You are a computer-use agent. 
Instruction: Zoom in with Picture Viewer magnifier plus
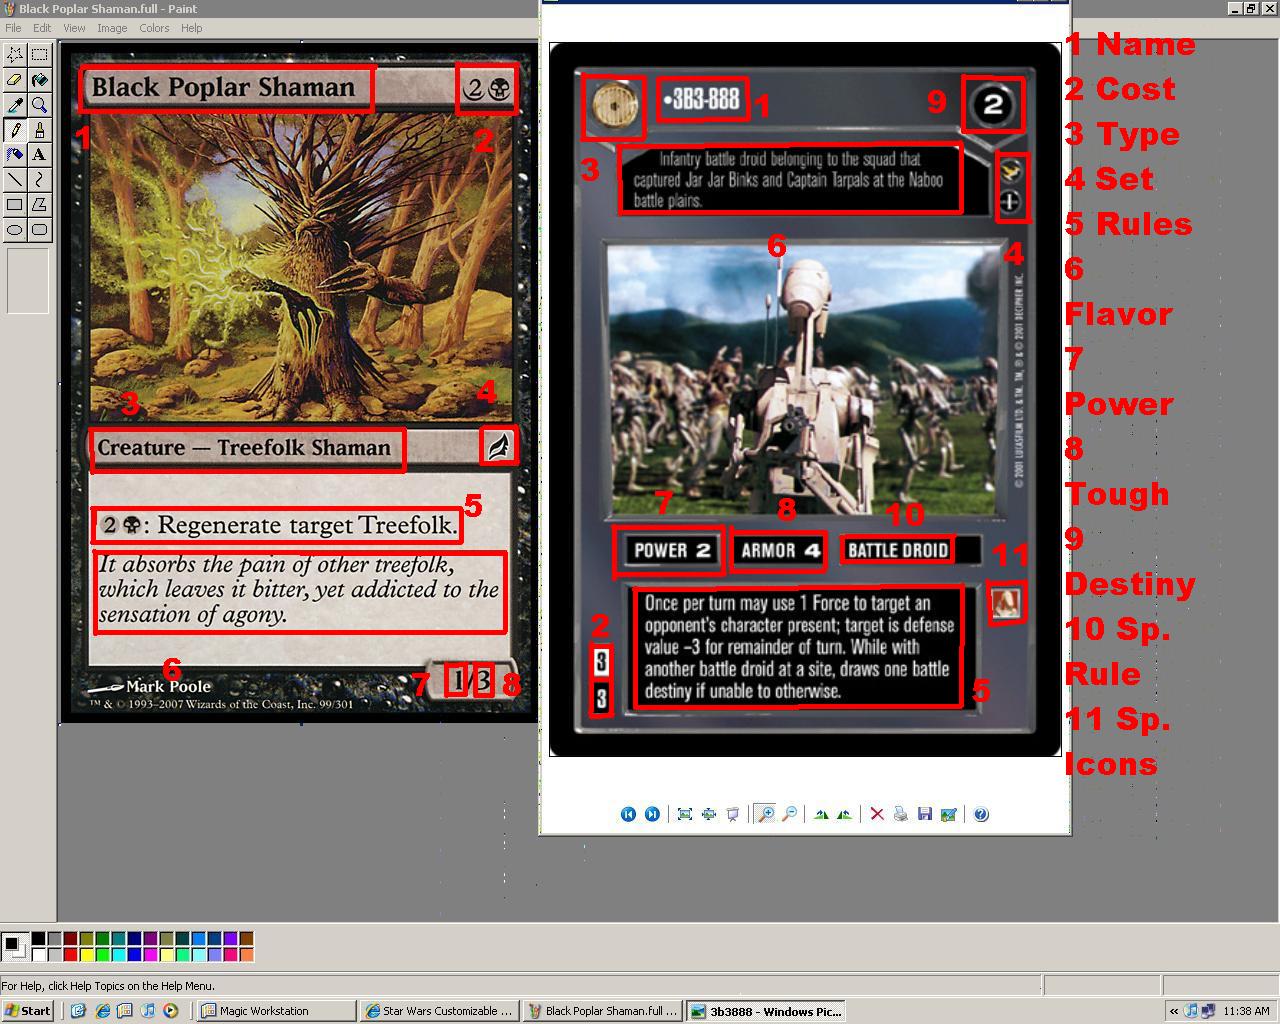point(765,814)
